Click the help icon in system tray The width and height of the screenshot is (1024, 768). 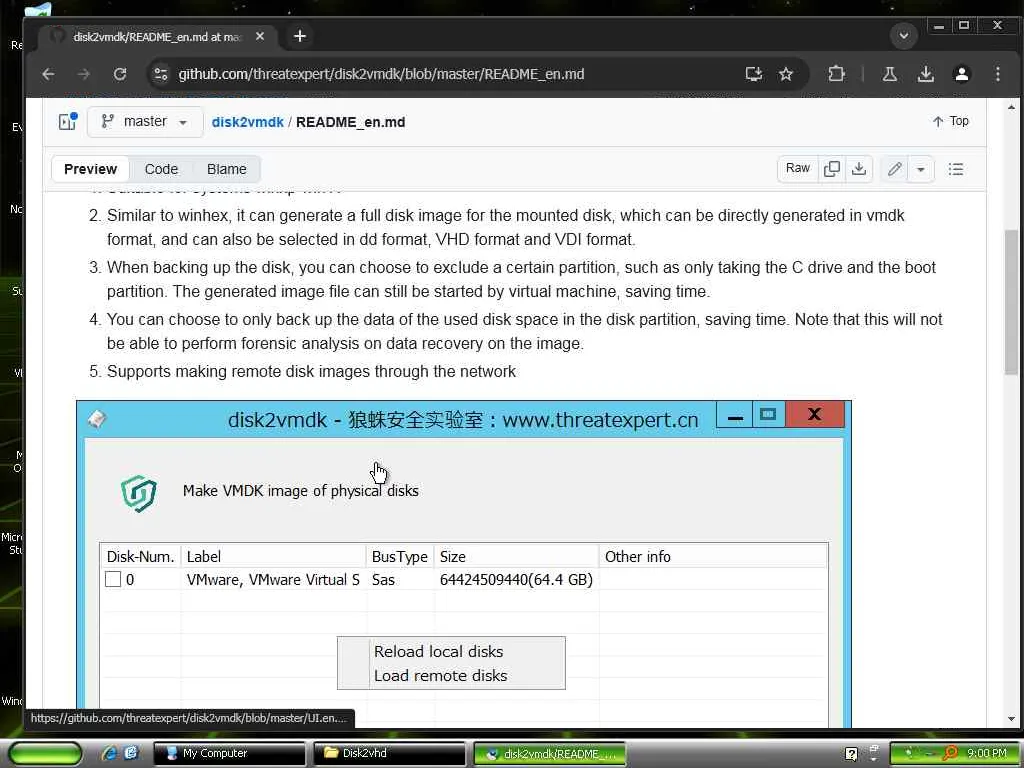click(x=851, y=754)
